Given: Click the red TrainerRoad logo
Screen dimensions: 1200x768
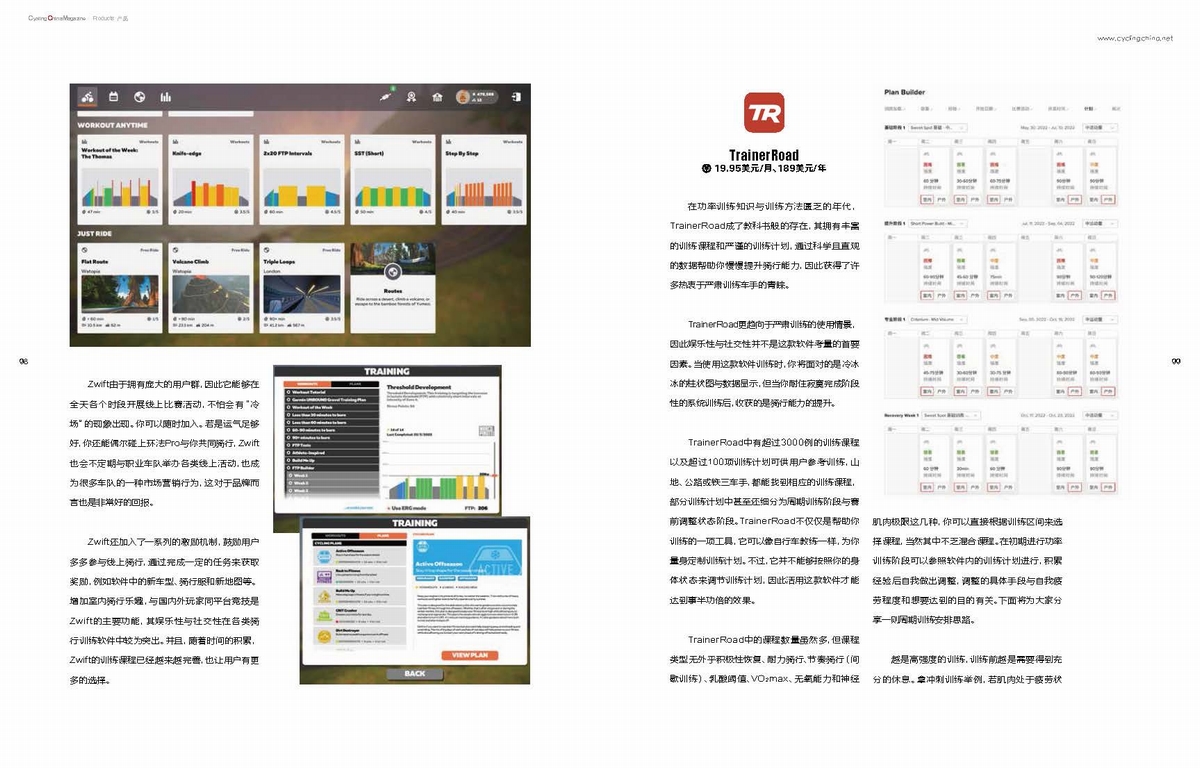Looking at the screenshot, I should click(764, 112).
